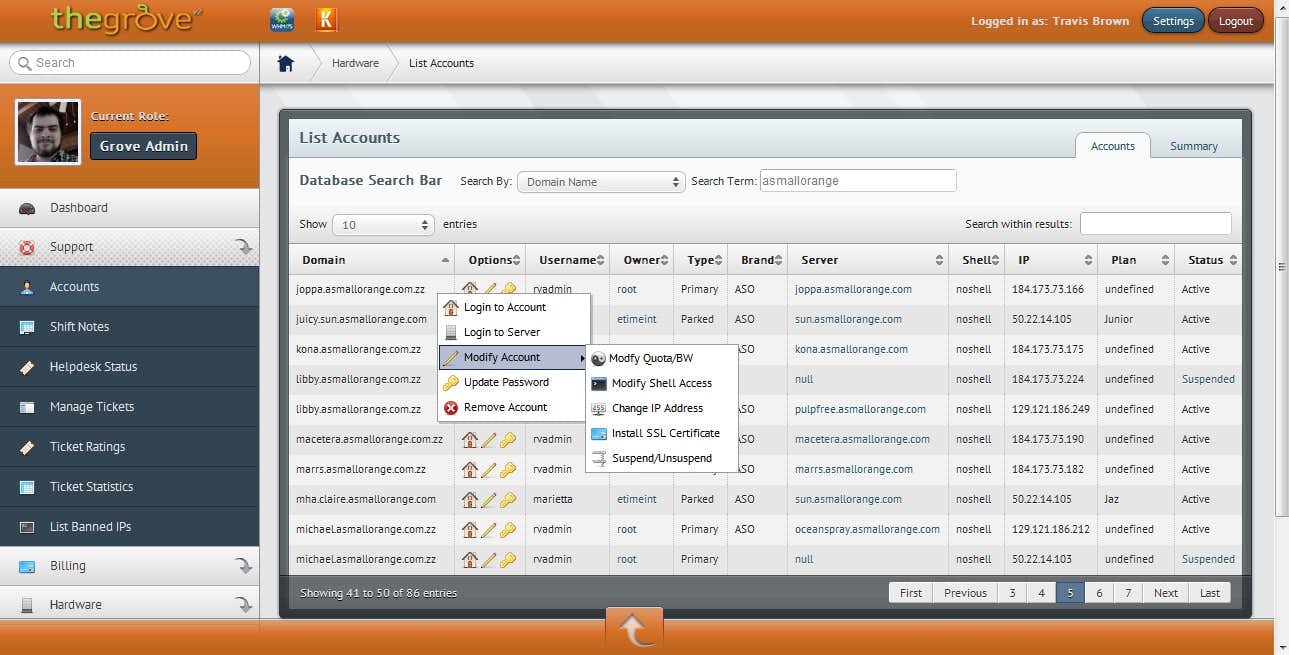Expand the Support sidebar section
The width and height of the screenshot is (1289, 655).
pos(129,247)
